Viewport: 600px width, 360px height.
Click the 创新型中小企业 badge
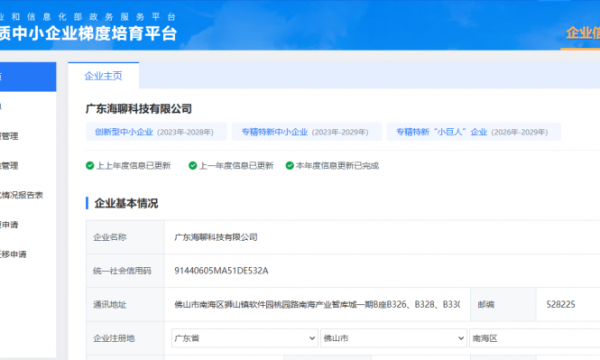pos(156,132)
